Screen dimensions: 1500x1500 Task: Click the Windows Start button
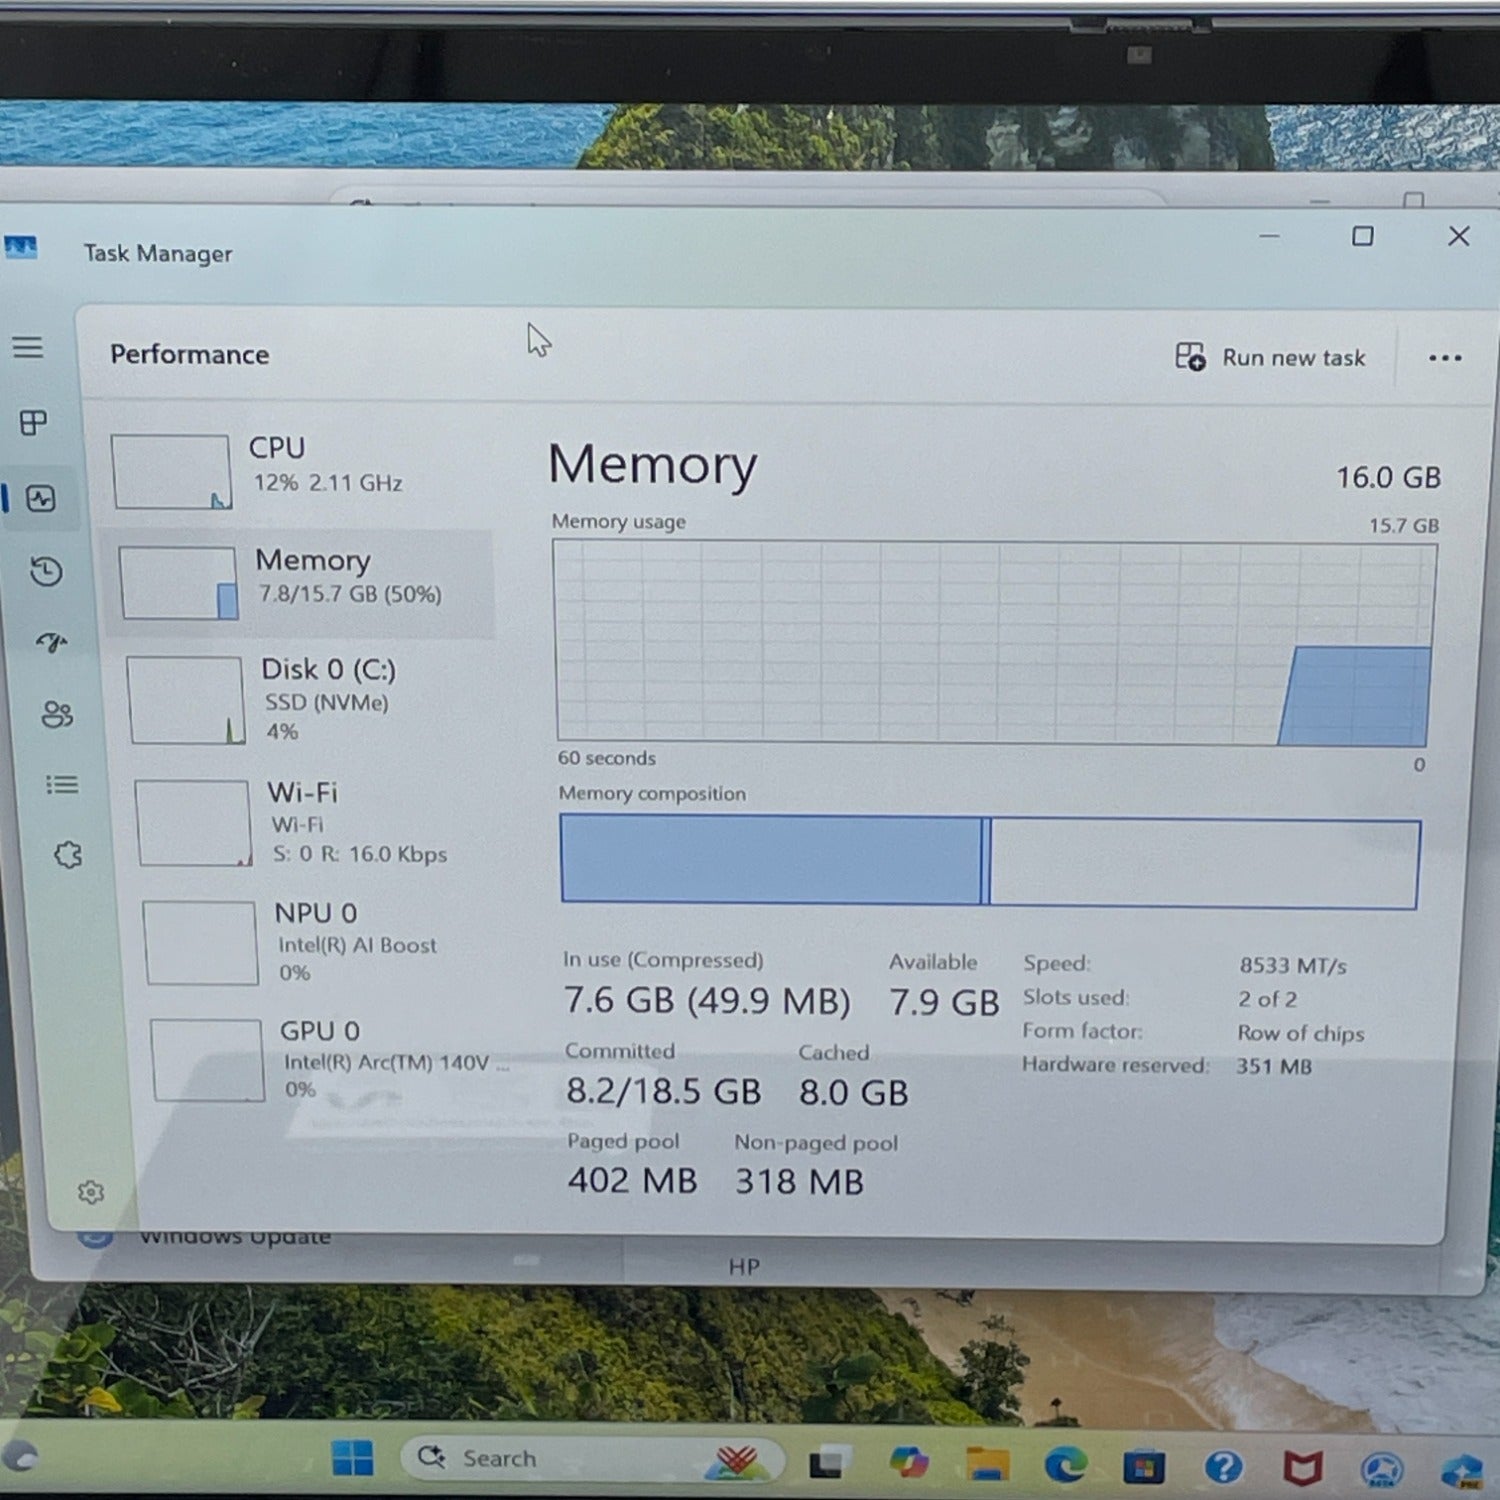352,1458
